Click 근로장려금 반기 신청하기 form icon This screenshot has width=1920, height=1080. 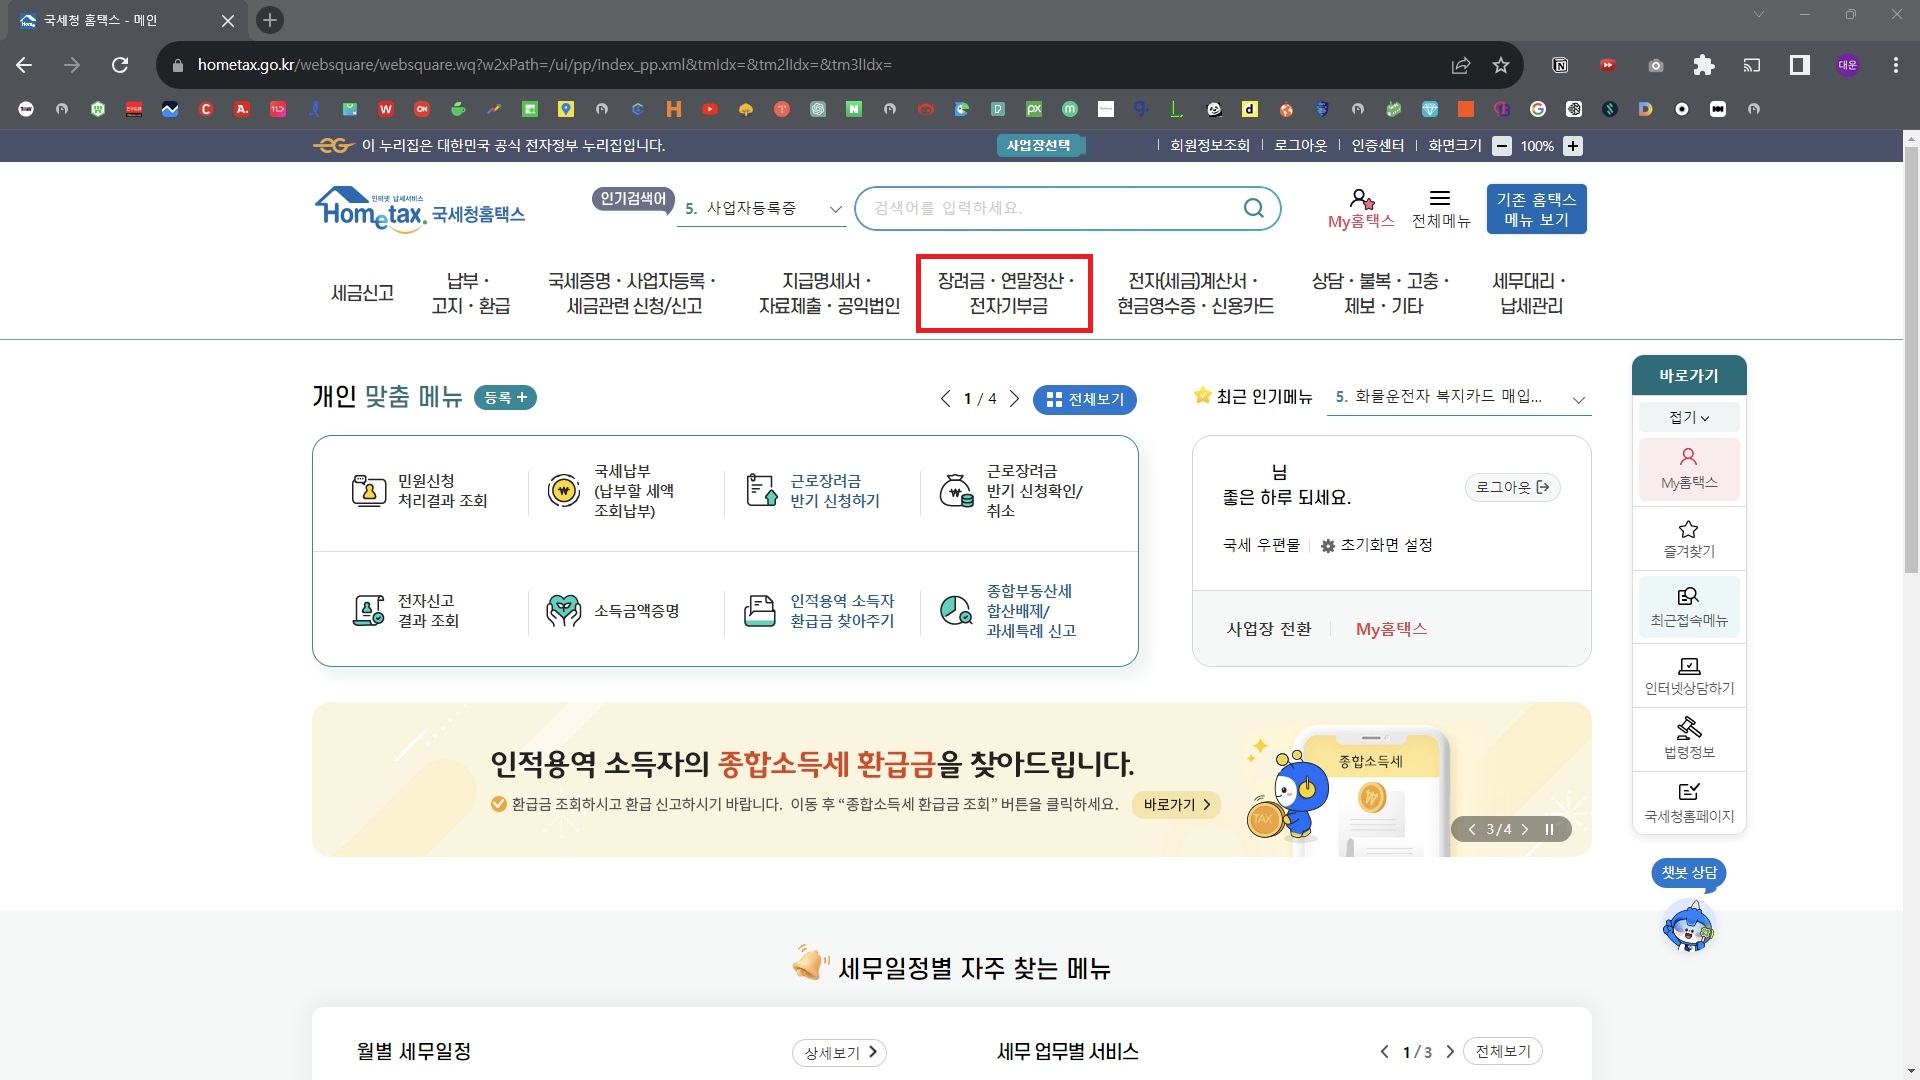[x=761, y=490]
